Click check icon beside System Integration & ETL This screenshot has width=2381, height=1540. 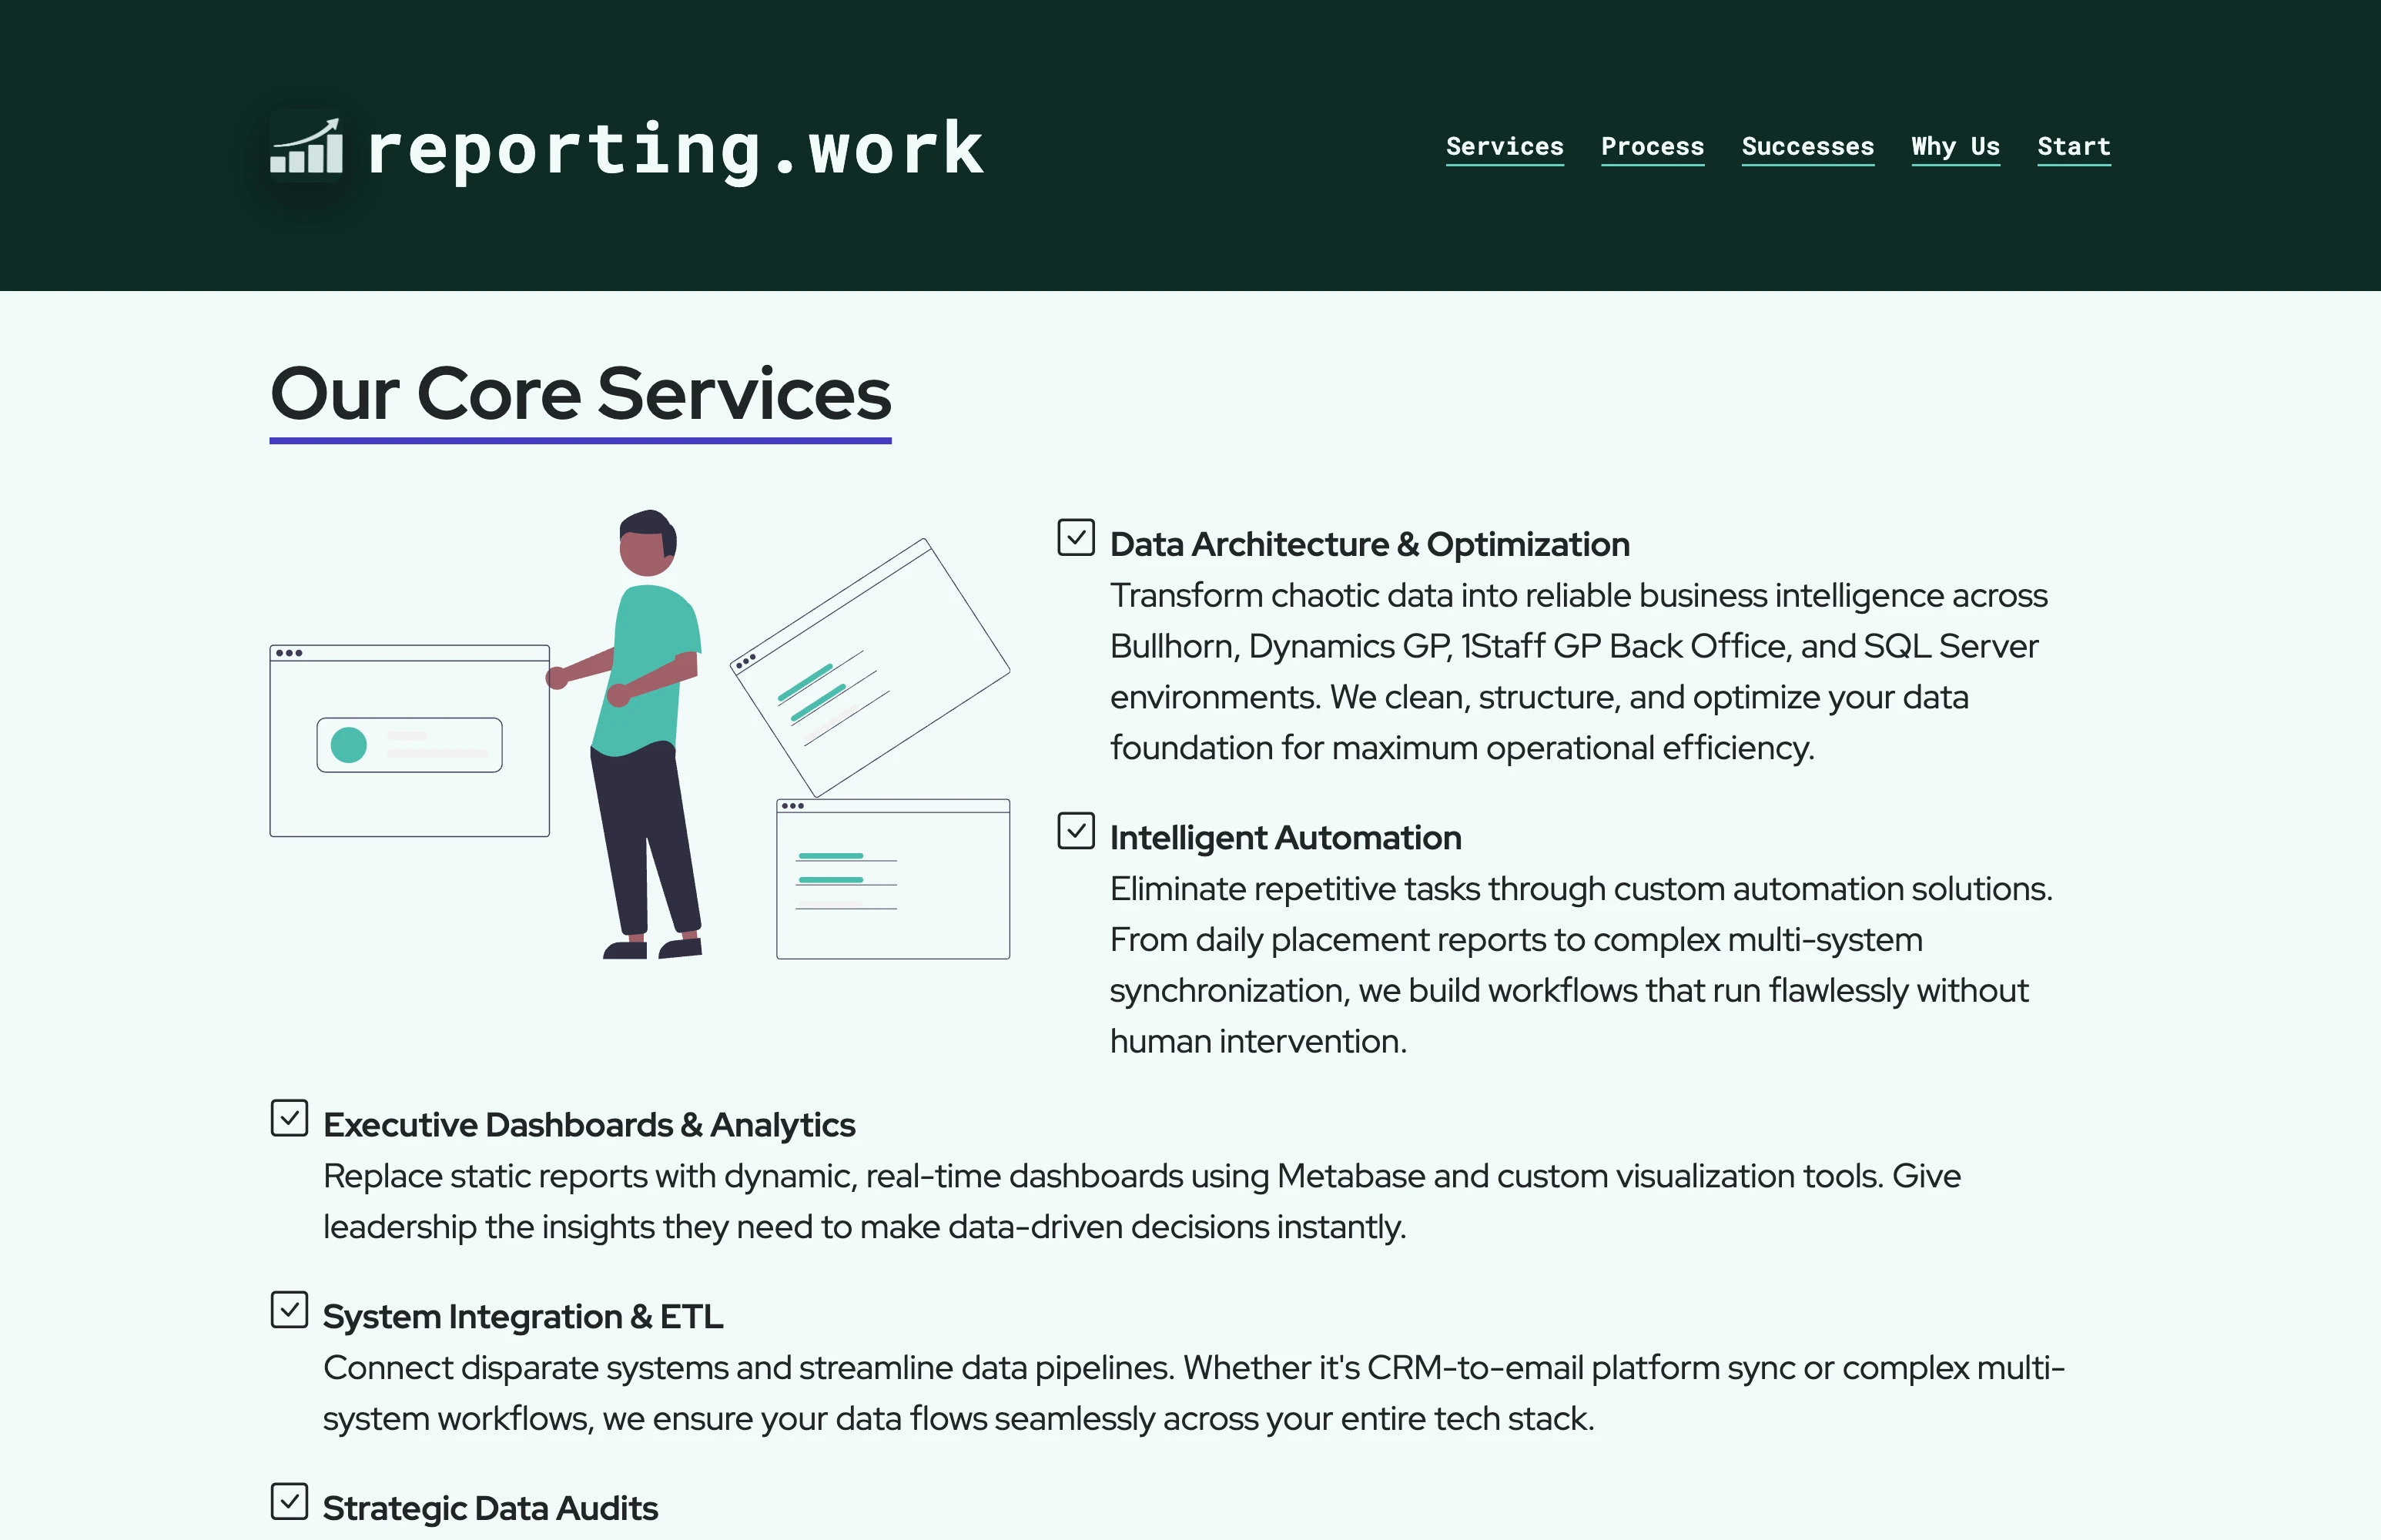click(289, 1309)
